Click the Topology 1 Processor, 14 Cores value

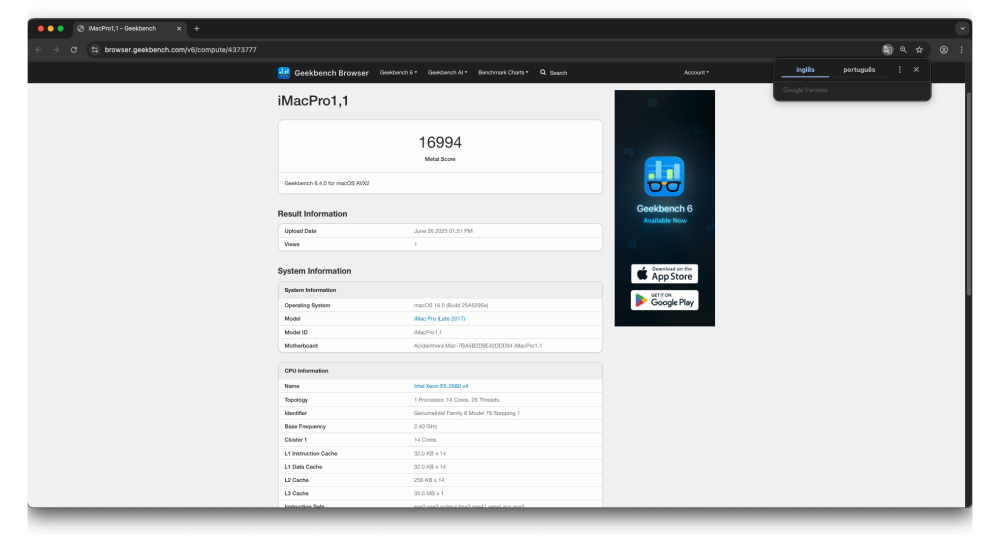point(457,400)
